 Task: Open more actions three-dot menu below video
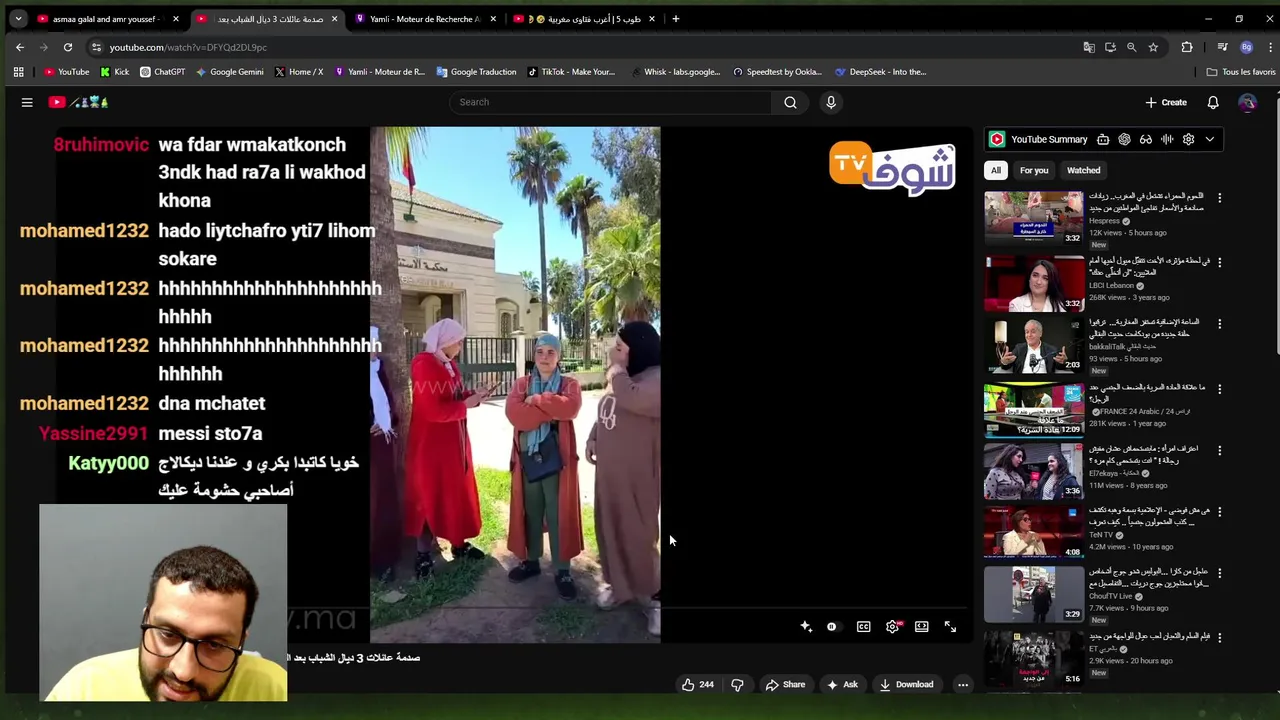[x=962, y=685]
